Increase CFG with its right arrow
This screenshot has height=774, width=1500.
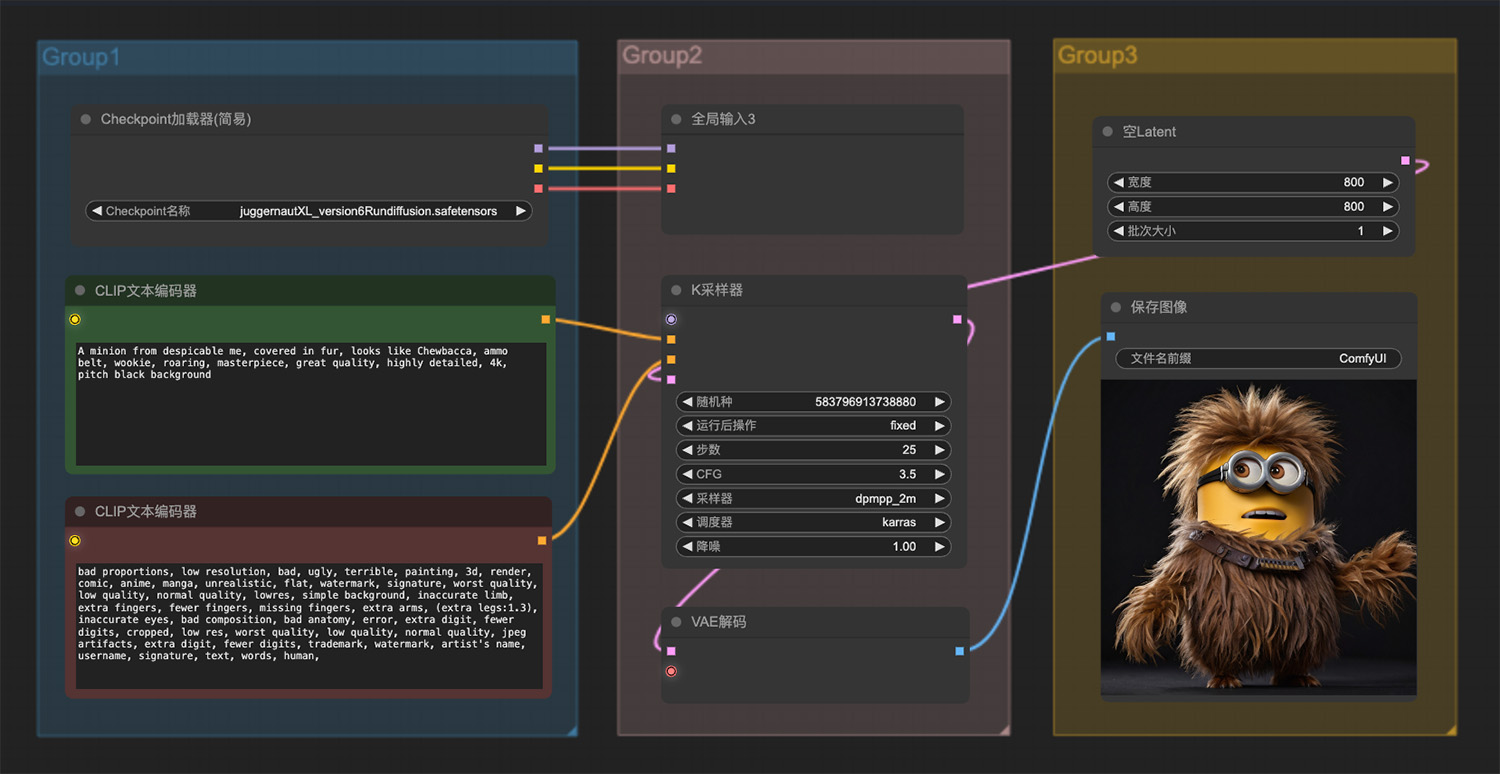pyautogui.click(x=940, y=474)
